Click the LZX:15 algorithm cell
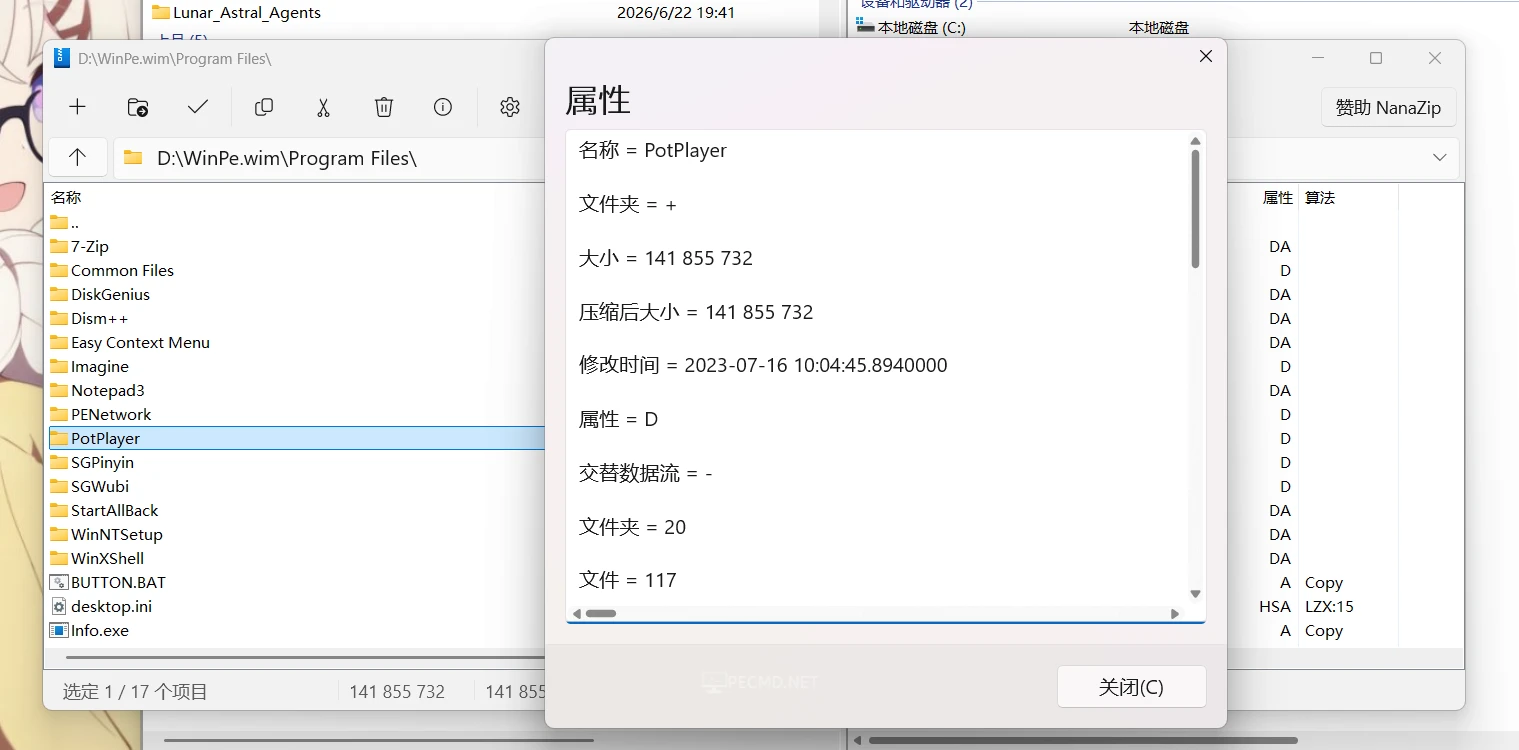The image size is (1519, 750). point(1329,606)
